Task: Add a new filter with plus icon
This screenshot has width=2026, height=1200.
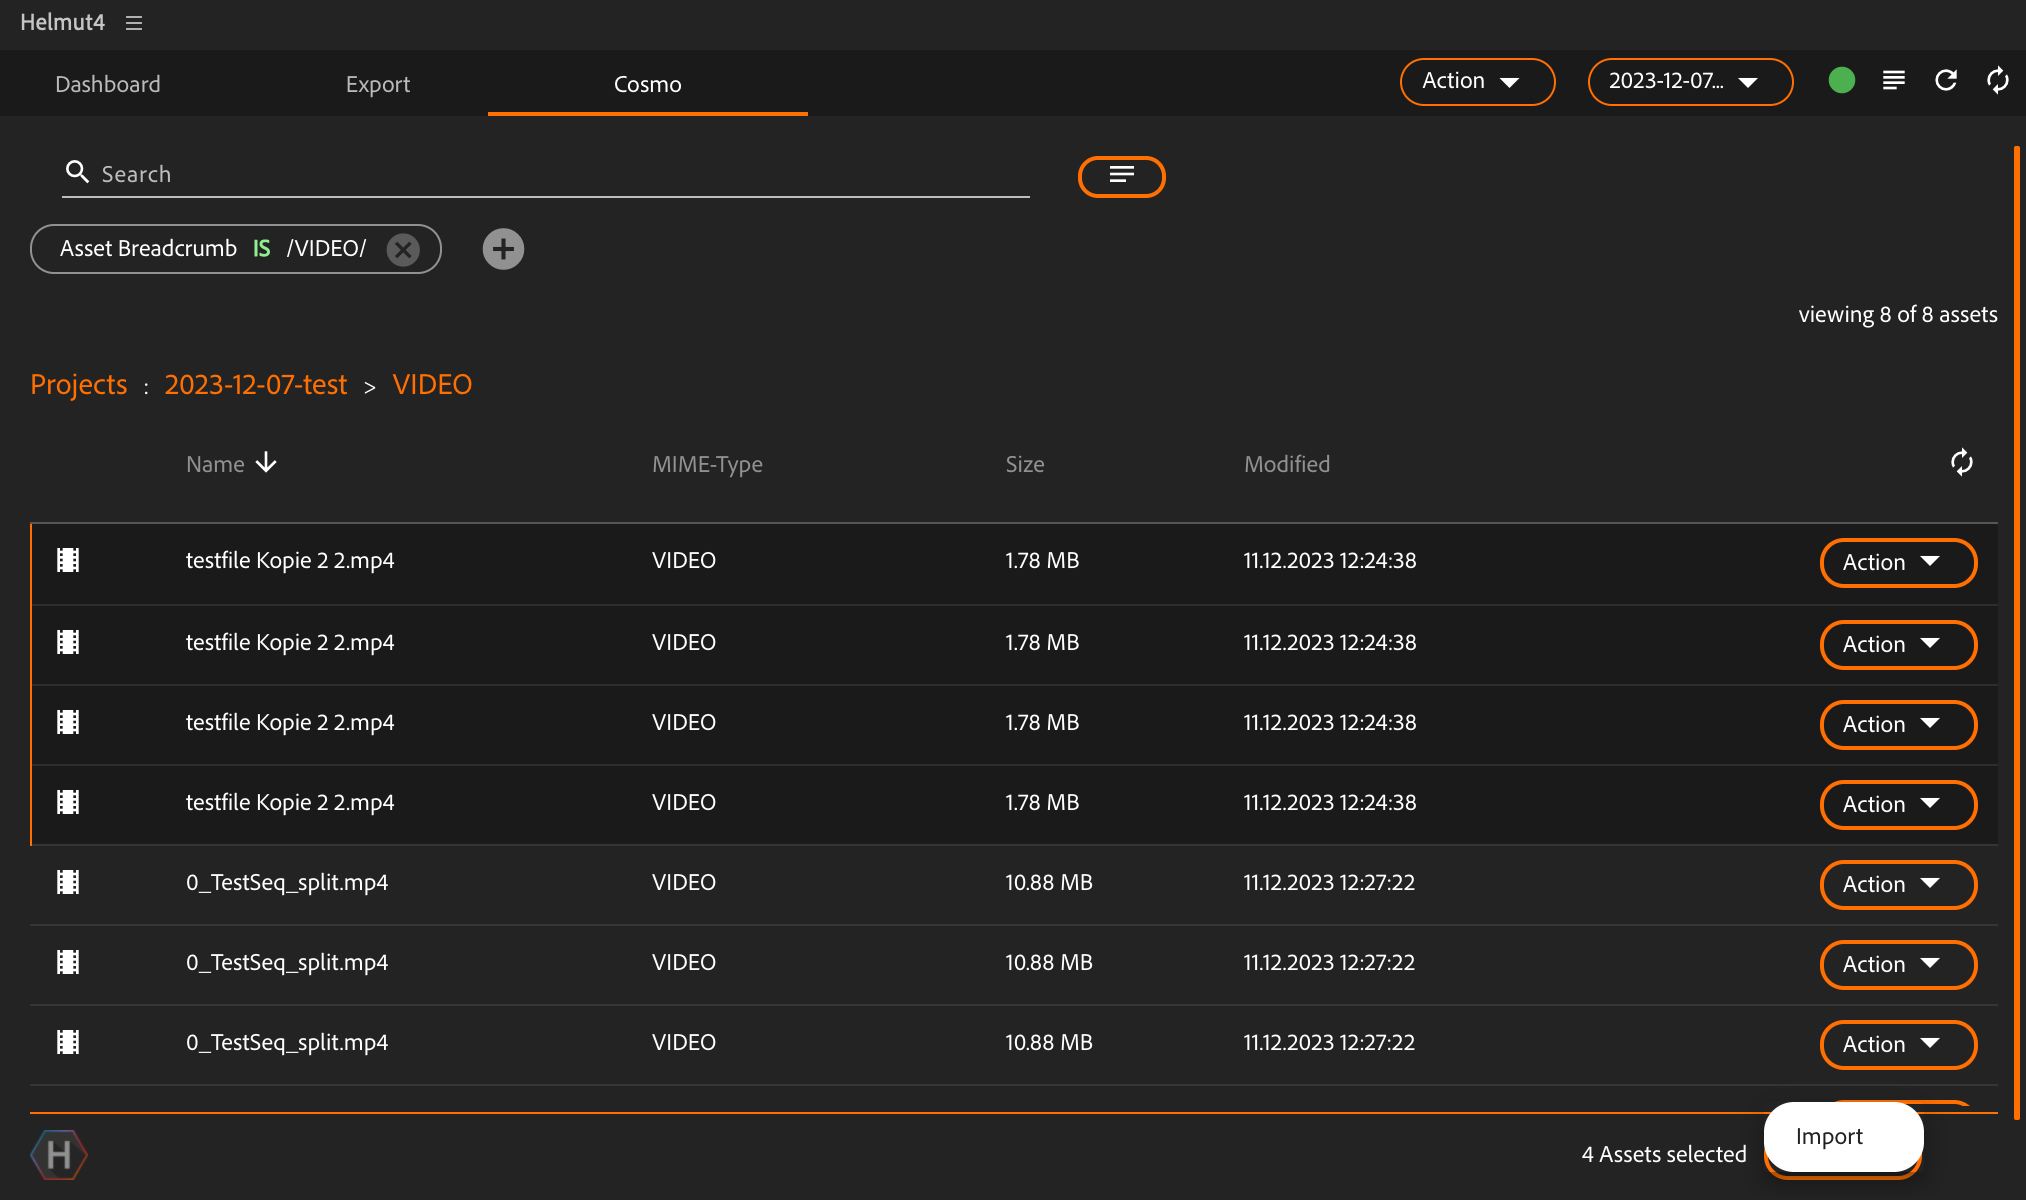Action: click(x=503, y=249)
